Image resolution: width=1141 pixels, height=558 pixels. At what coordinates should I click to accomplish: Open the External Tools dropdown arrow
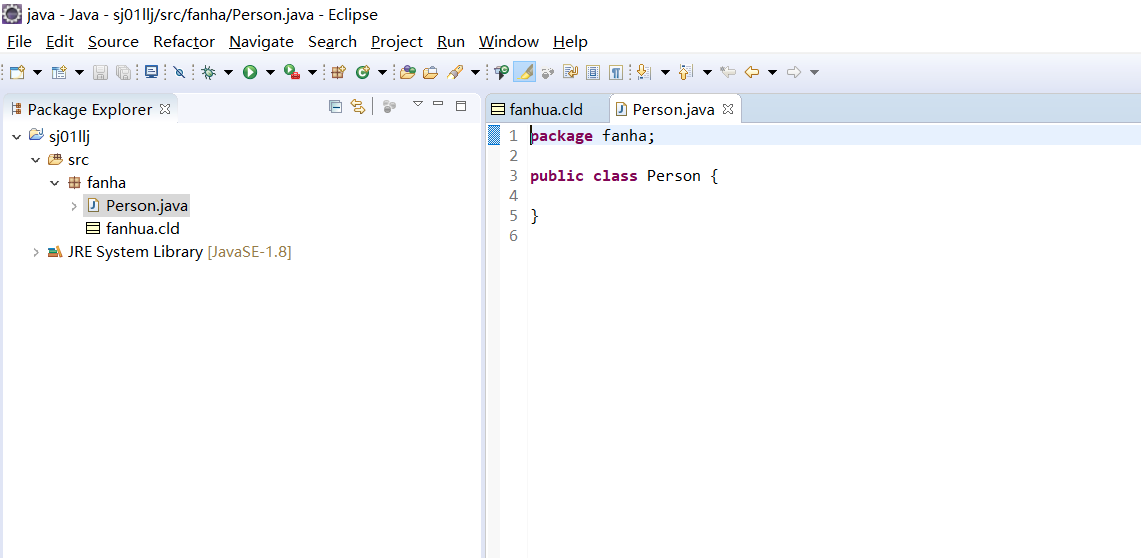tap(312, 72)
